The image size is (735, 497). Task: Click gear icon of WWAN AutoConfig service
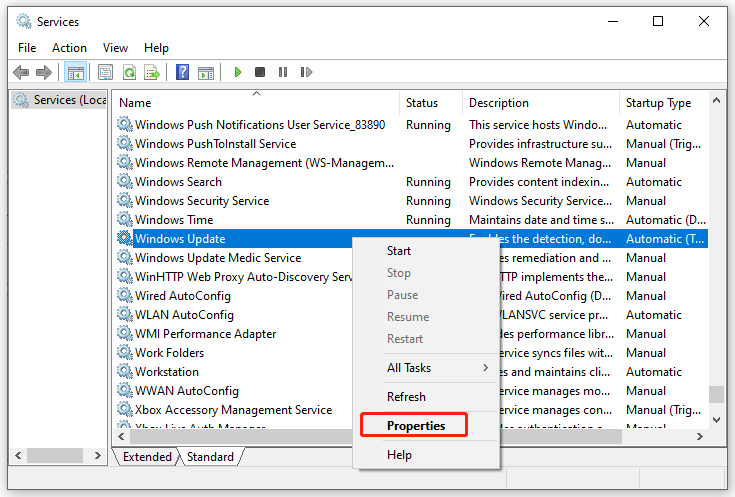tap(125, 391)
